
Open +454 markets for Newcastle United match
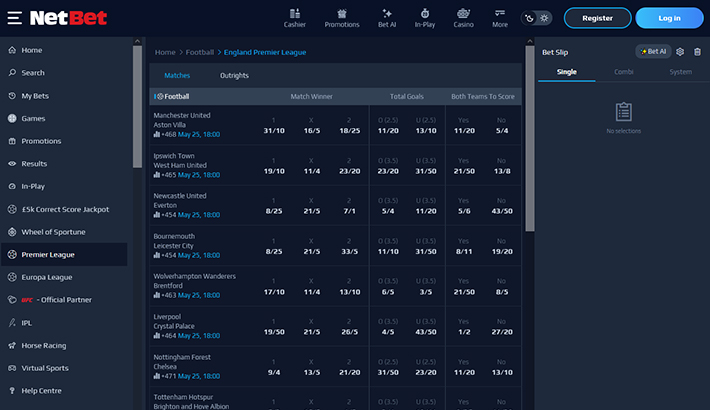coord(165,215)
